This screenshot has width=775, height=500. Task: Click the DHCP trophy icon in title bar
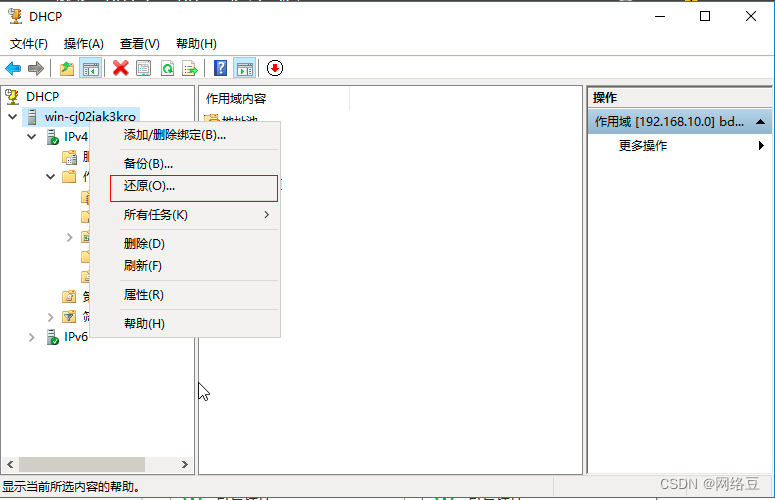coord(15,16)
